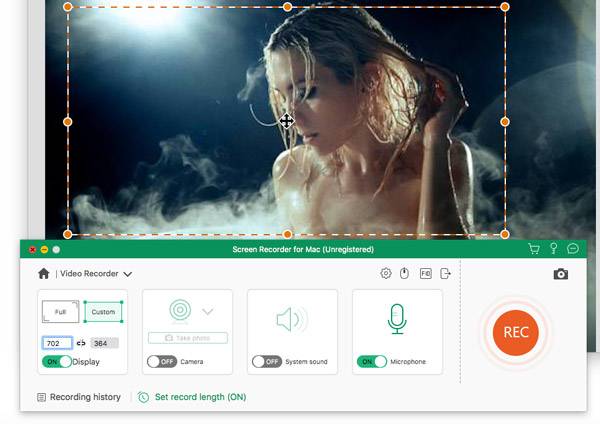Switch on the System sound toggle

point(266,361)
